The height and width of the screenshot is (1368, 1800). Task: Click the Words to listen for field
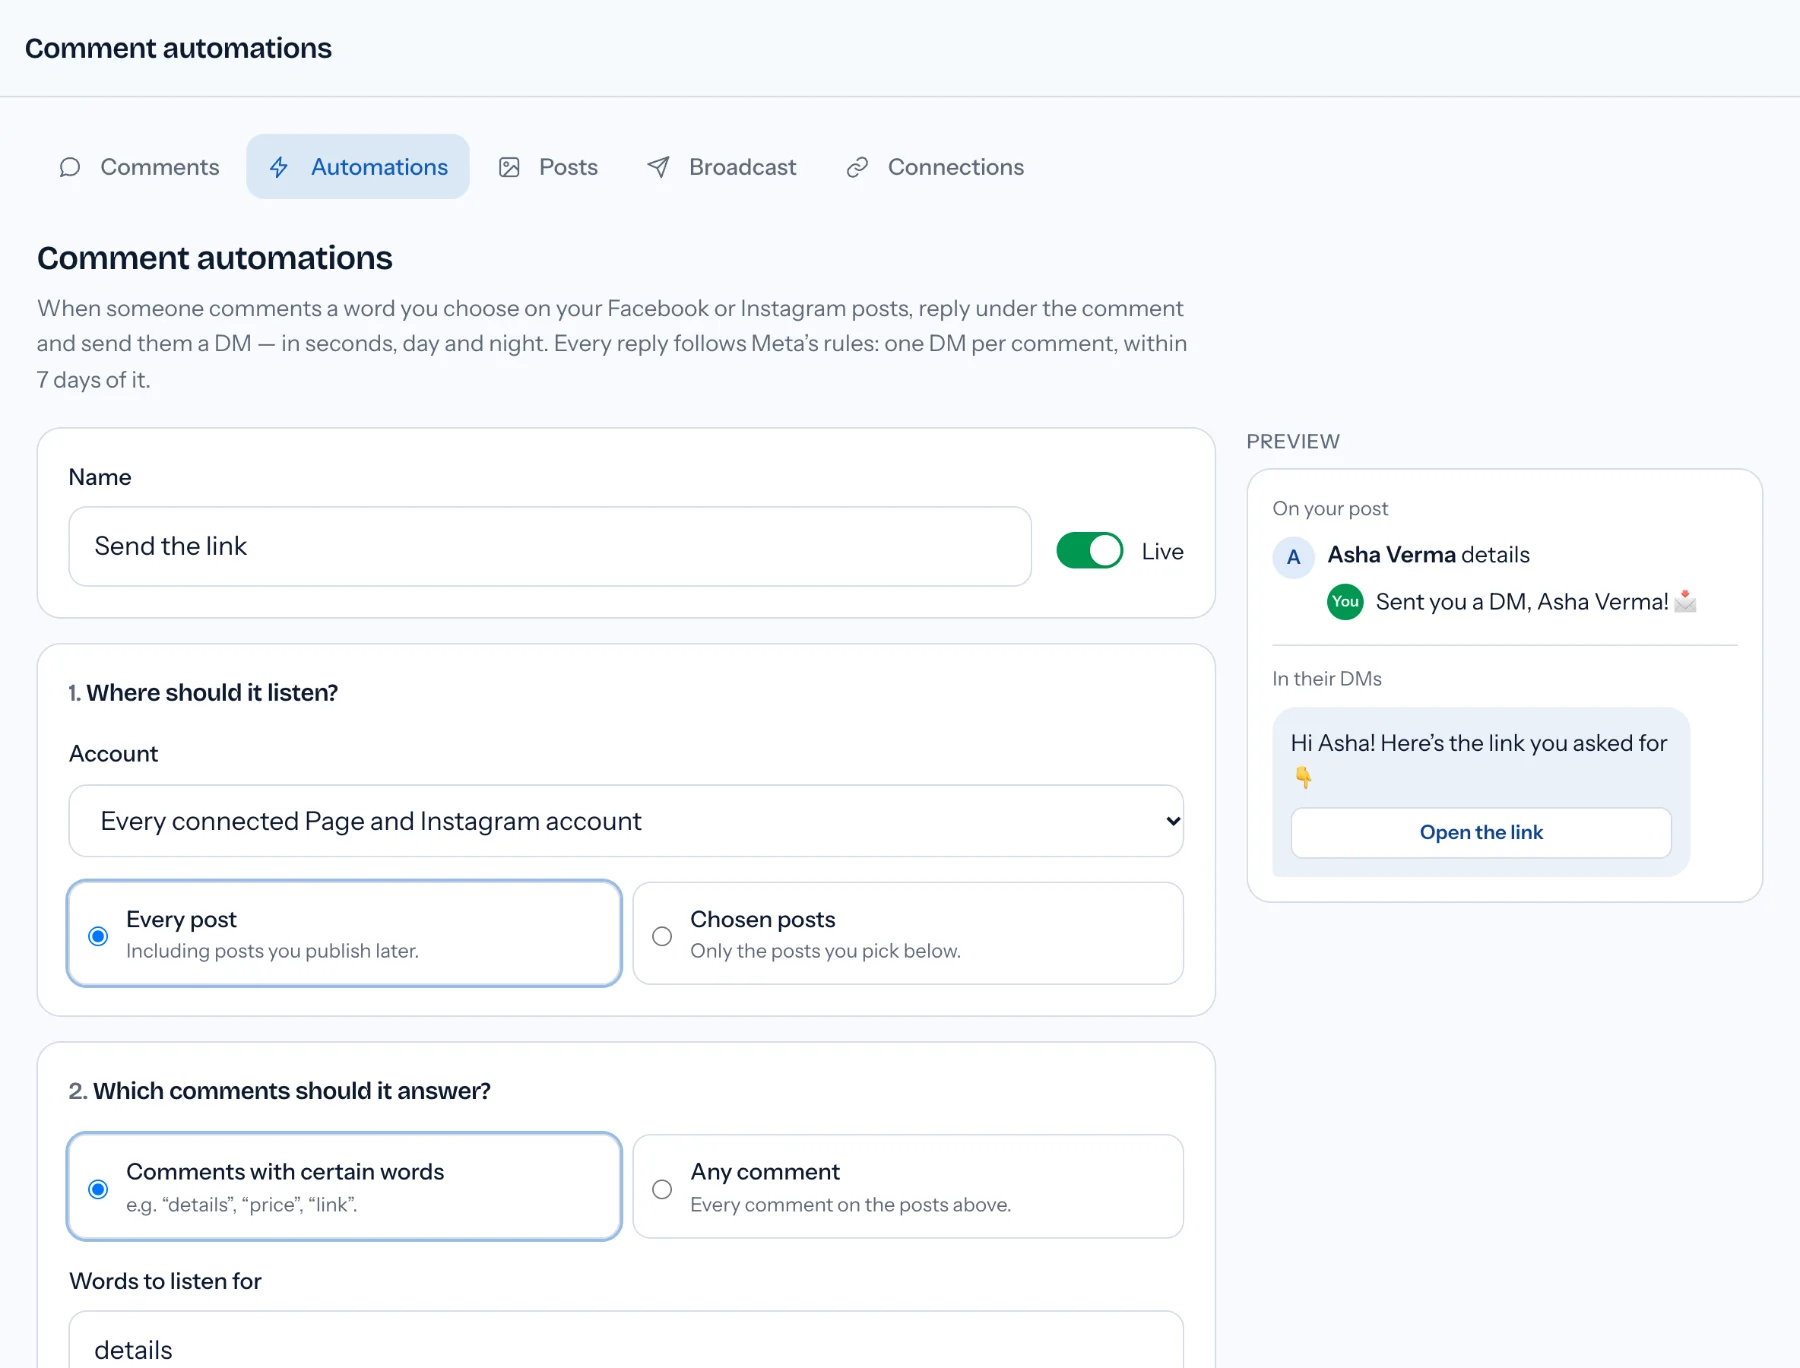click(626, 1340)
